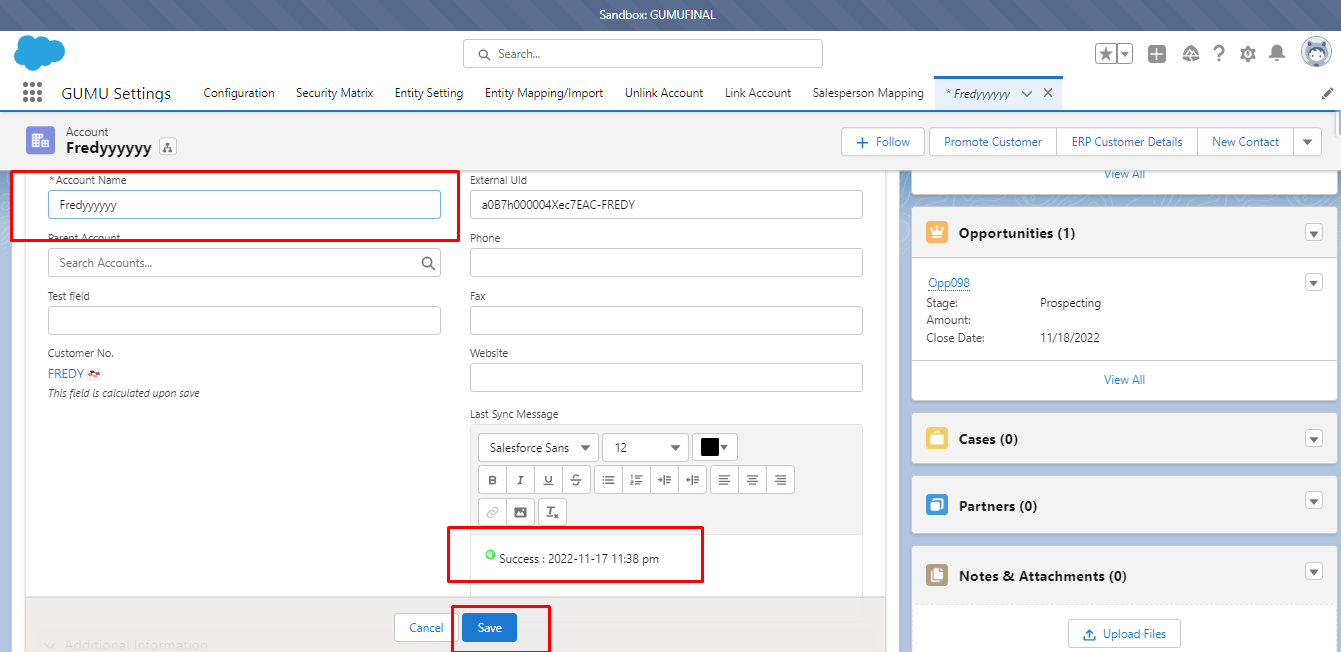Close the Fredyyyyyy tab
This screenshot has height=652, width=1341.
(x=1048, y=93)
